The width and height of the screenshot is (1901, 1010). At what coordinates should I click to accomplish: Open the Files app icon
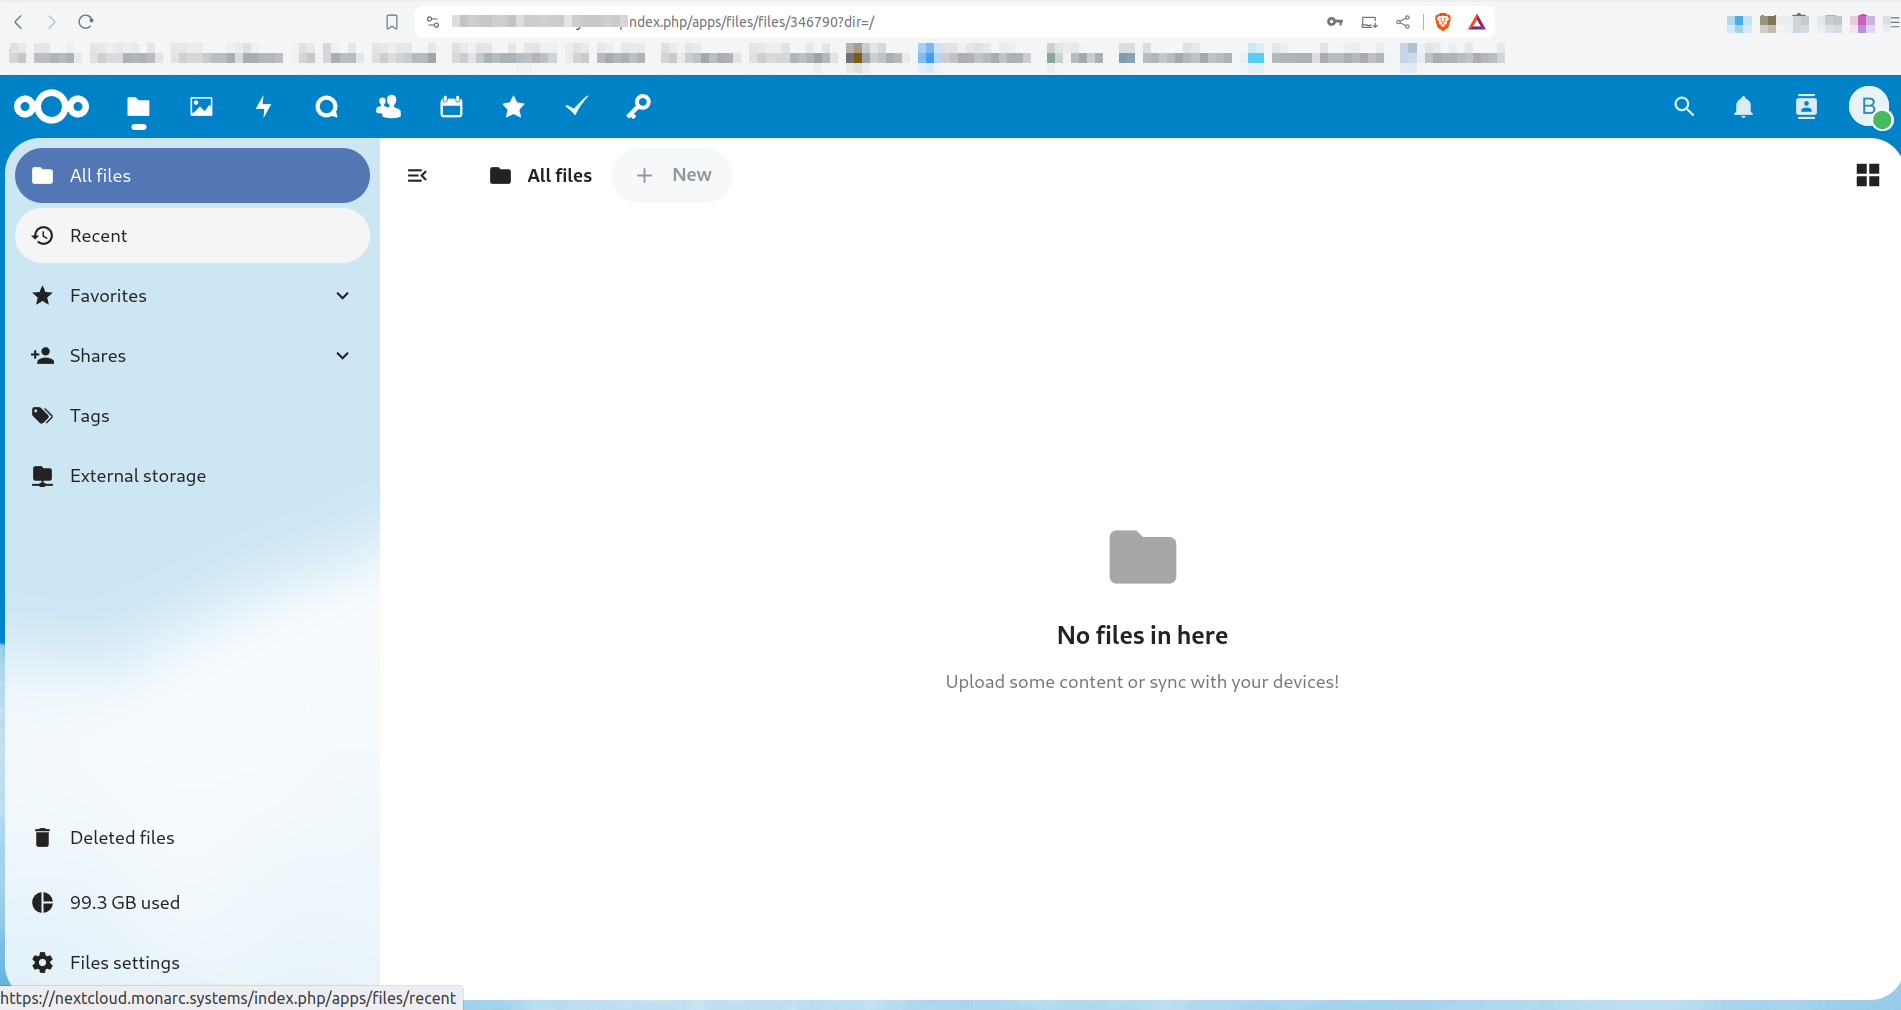pyautogui.click(x=139, y=107)
